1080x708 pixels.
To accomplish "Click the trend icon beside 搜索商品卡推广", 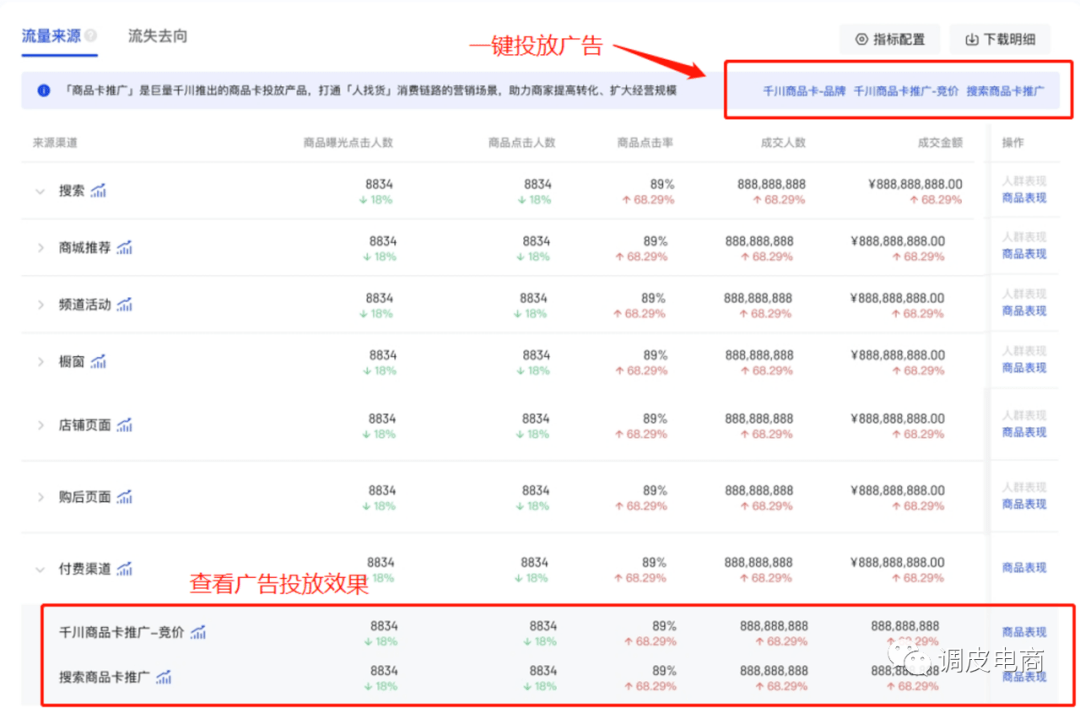I will coord(163,677).
